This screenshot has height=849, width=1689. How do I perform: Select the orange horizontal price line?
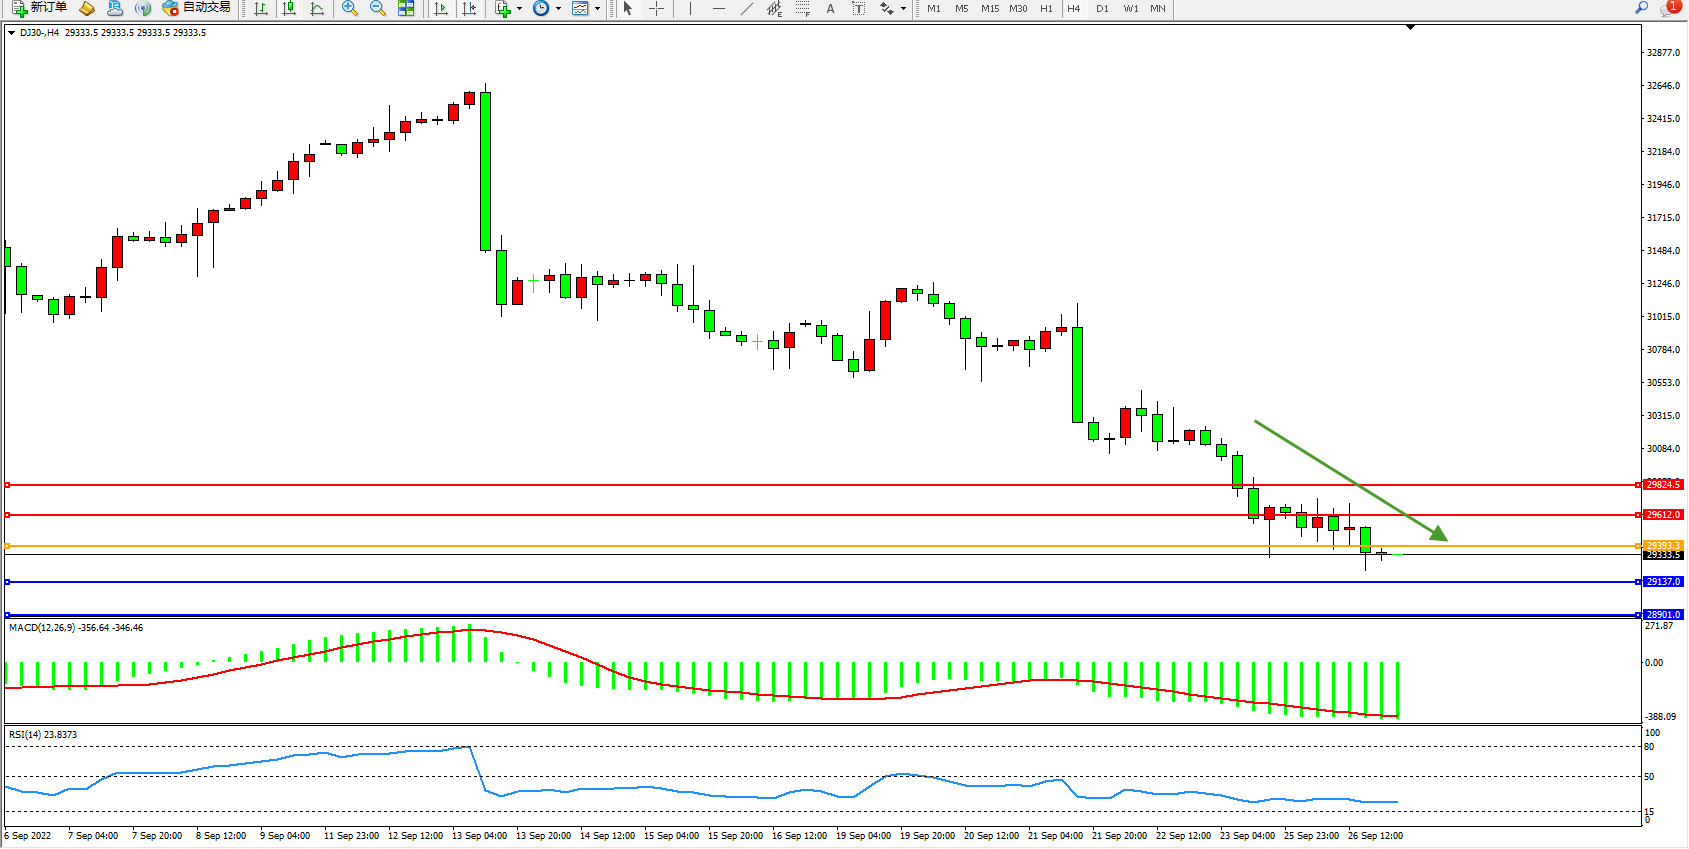click(x=800, y=546)
